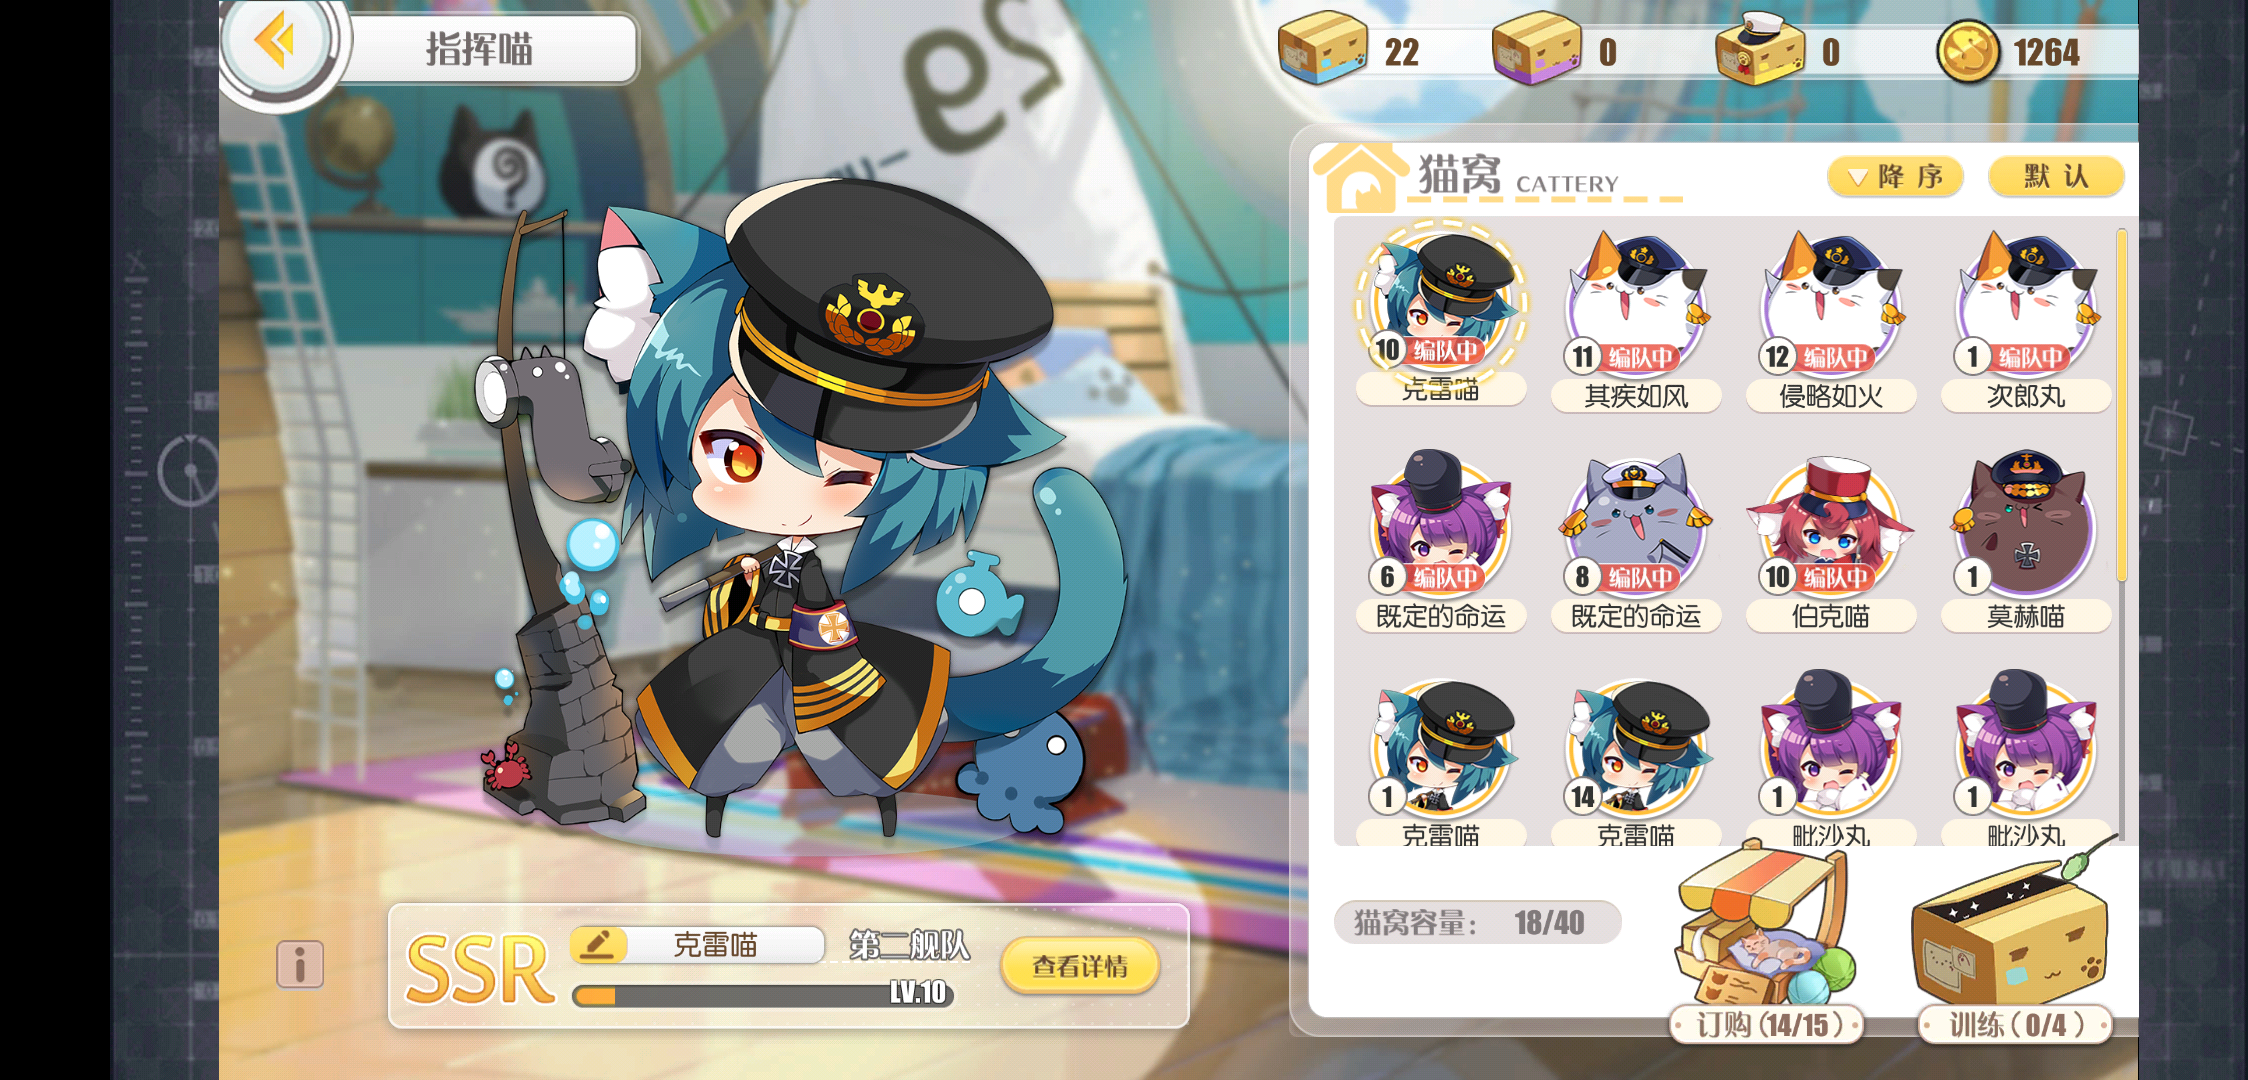Select the 侵略如火 cat
The image size is (2248, 1080).
[1831, 320]
